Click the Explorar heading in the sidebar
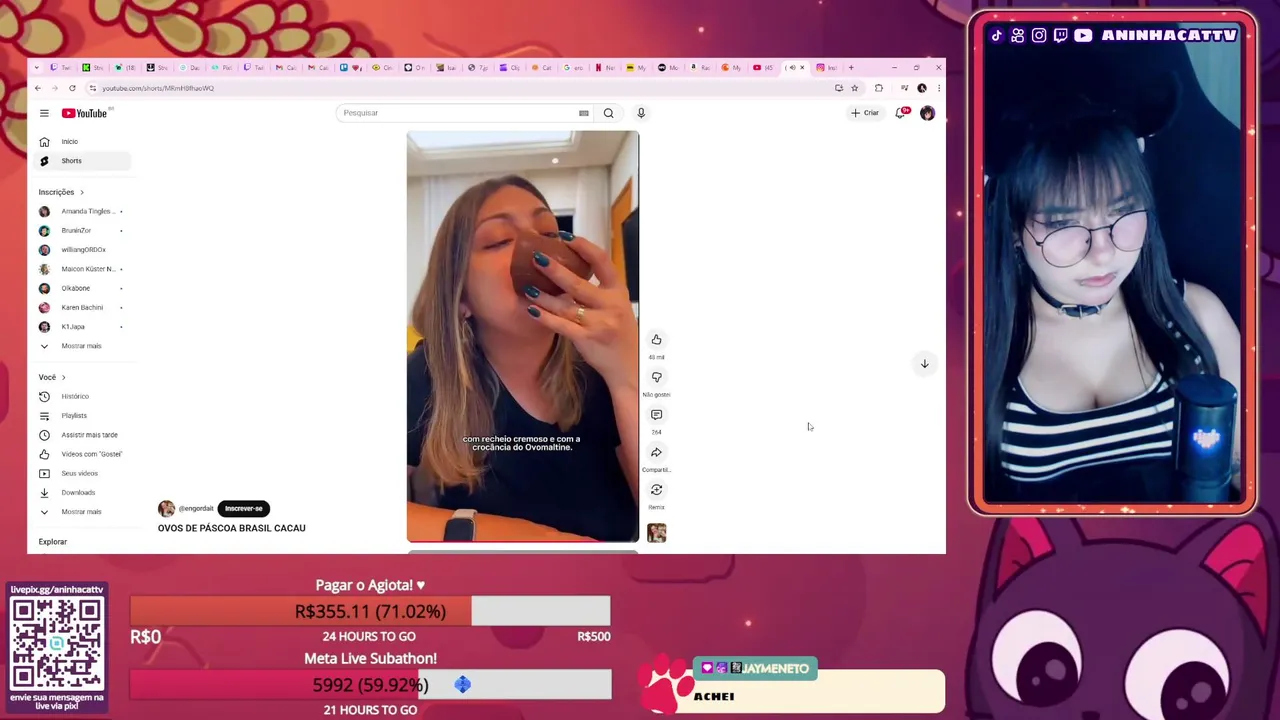Viewport: 1280px width, 720px height. pos(53,542)
